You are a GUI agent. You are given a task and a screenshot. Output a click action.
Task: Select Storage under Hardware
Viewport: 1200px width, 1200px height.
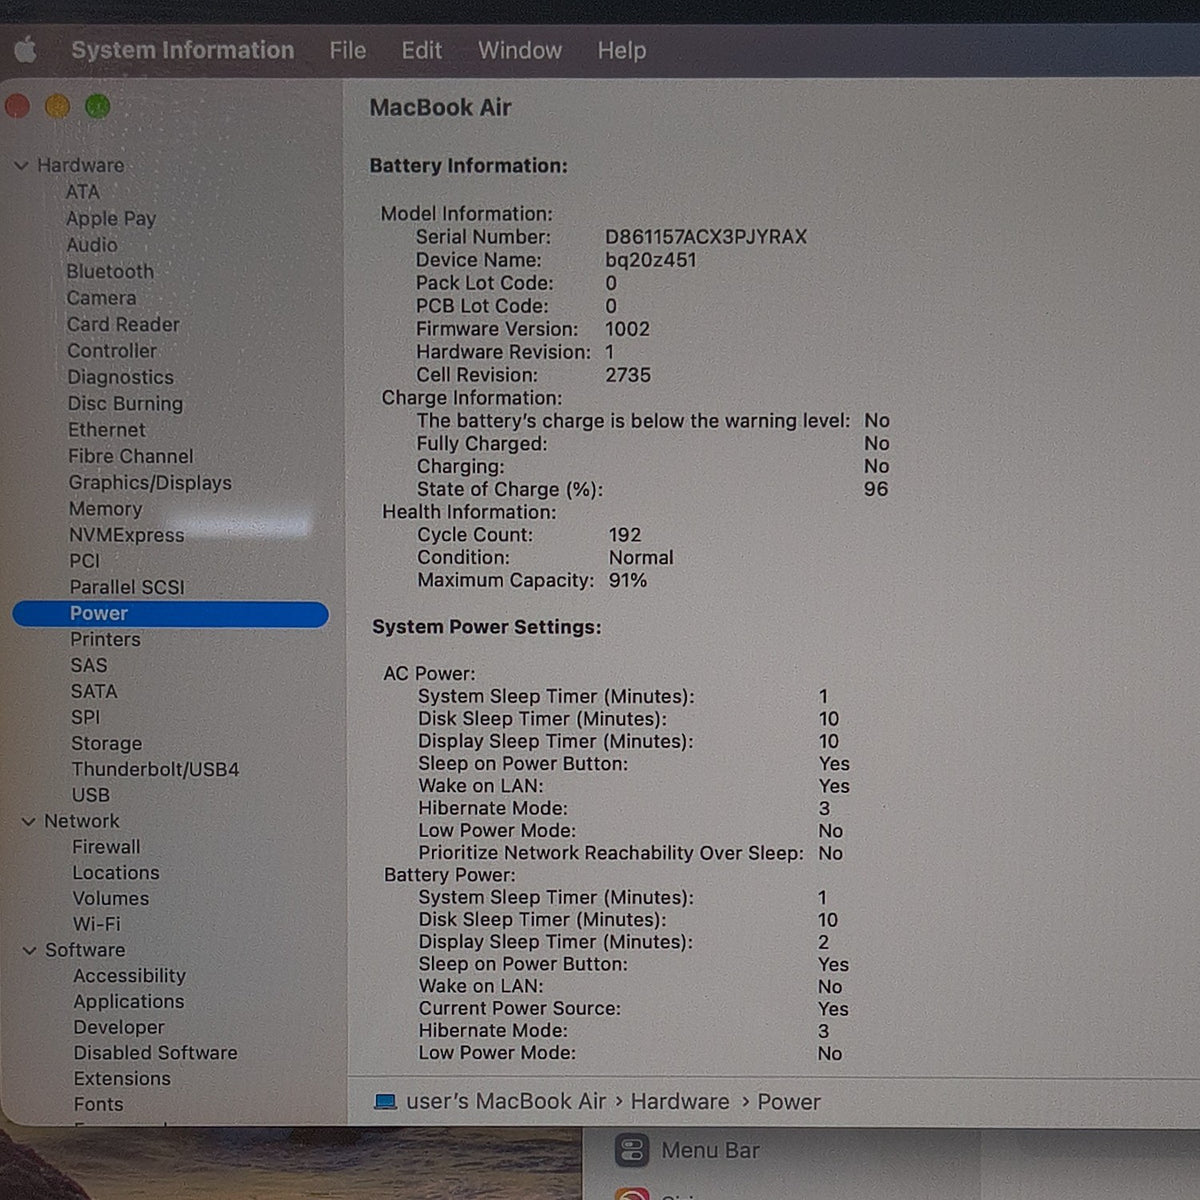pyautogui.click(x=106, y=743)
